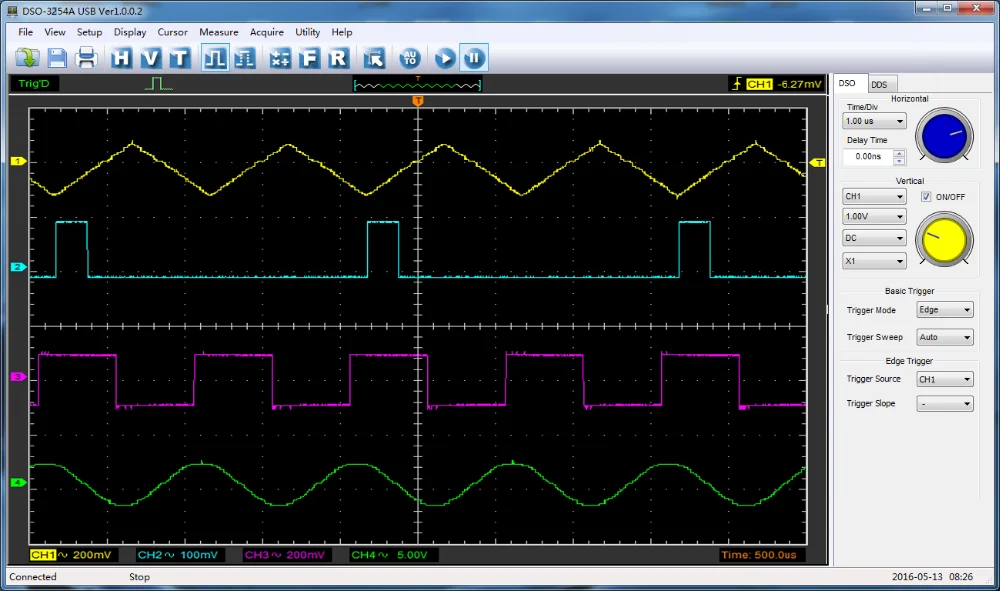Click the V vertical toolbar icon

150,58
